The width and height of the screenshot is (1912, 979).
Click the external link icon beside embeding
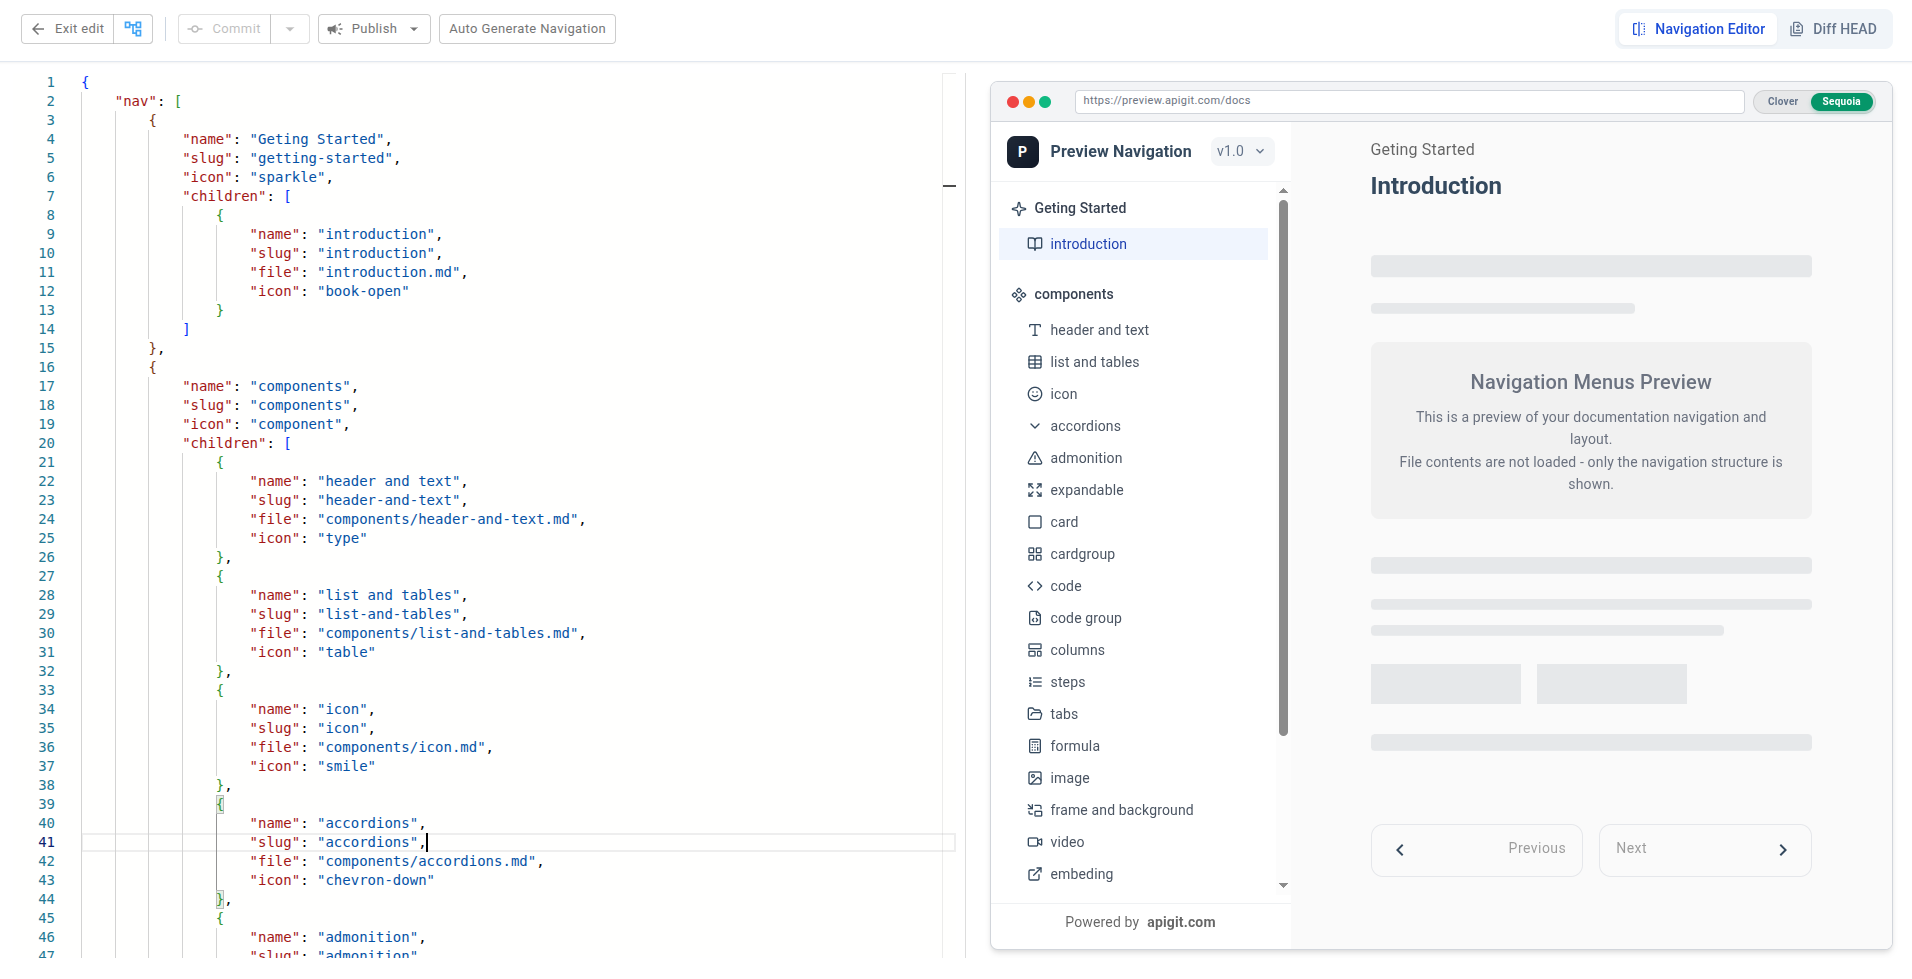[x=1035, y=874]
